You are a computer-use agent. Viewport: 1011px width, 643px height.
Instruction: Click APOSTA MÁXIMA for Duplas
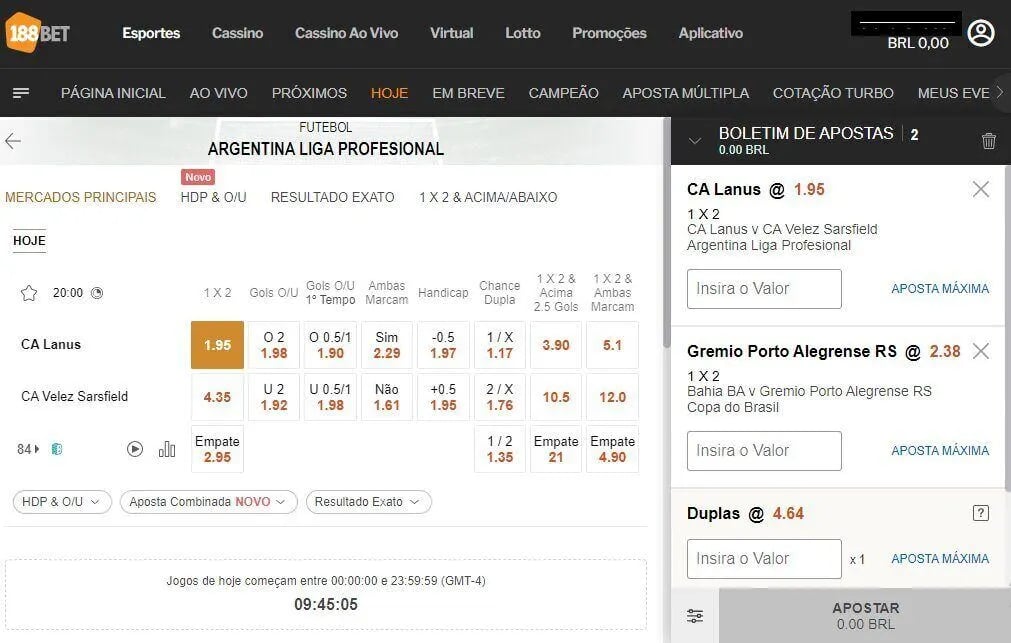click(940, 559)
